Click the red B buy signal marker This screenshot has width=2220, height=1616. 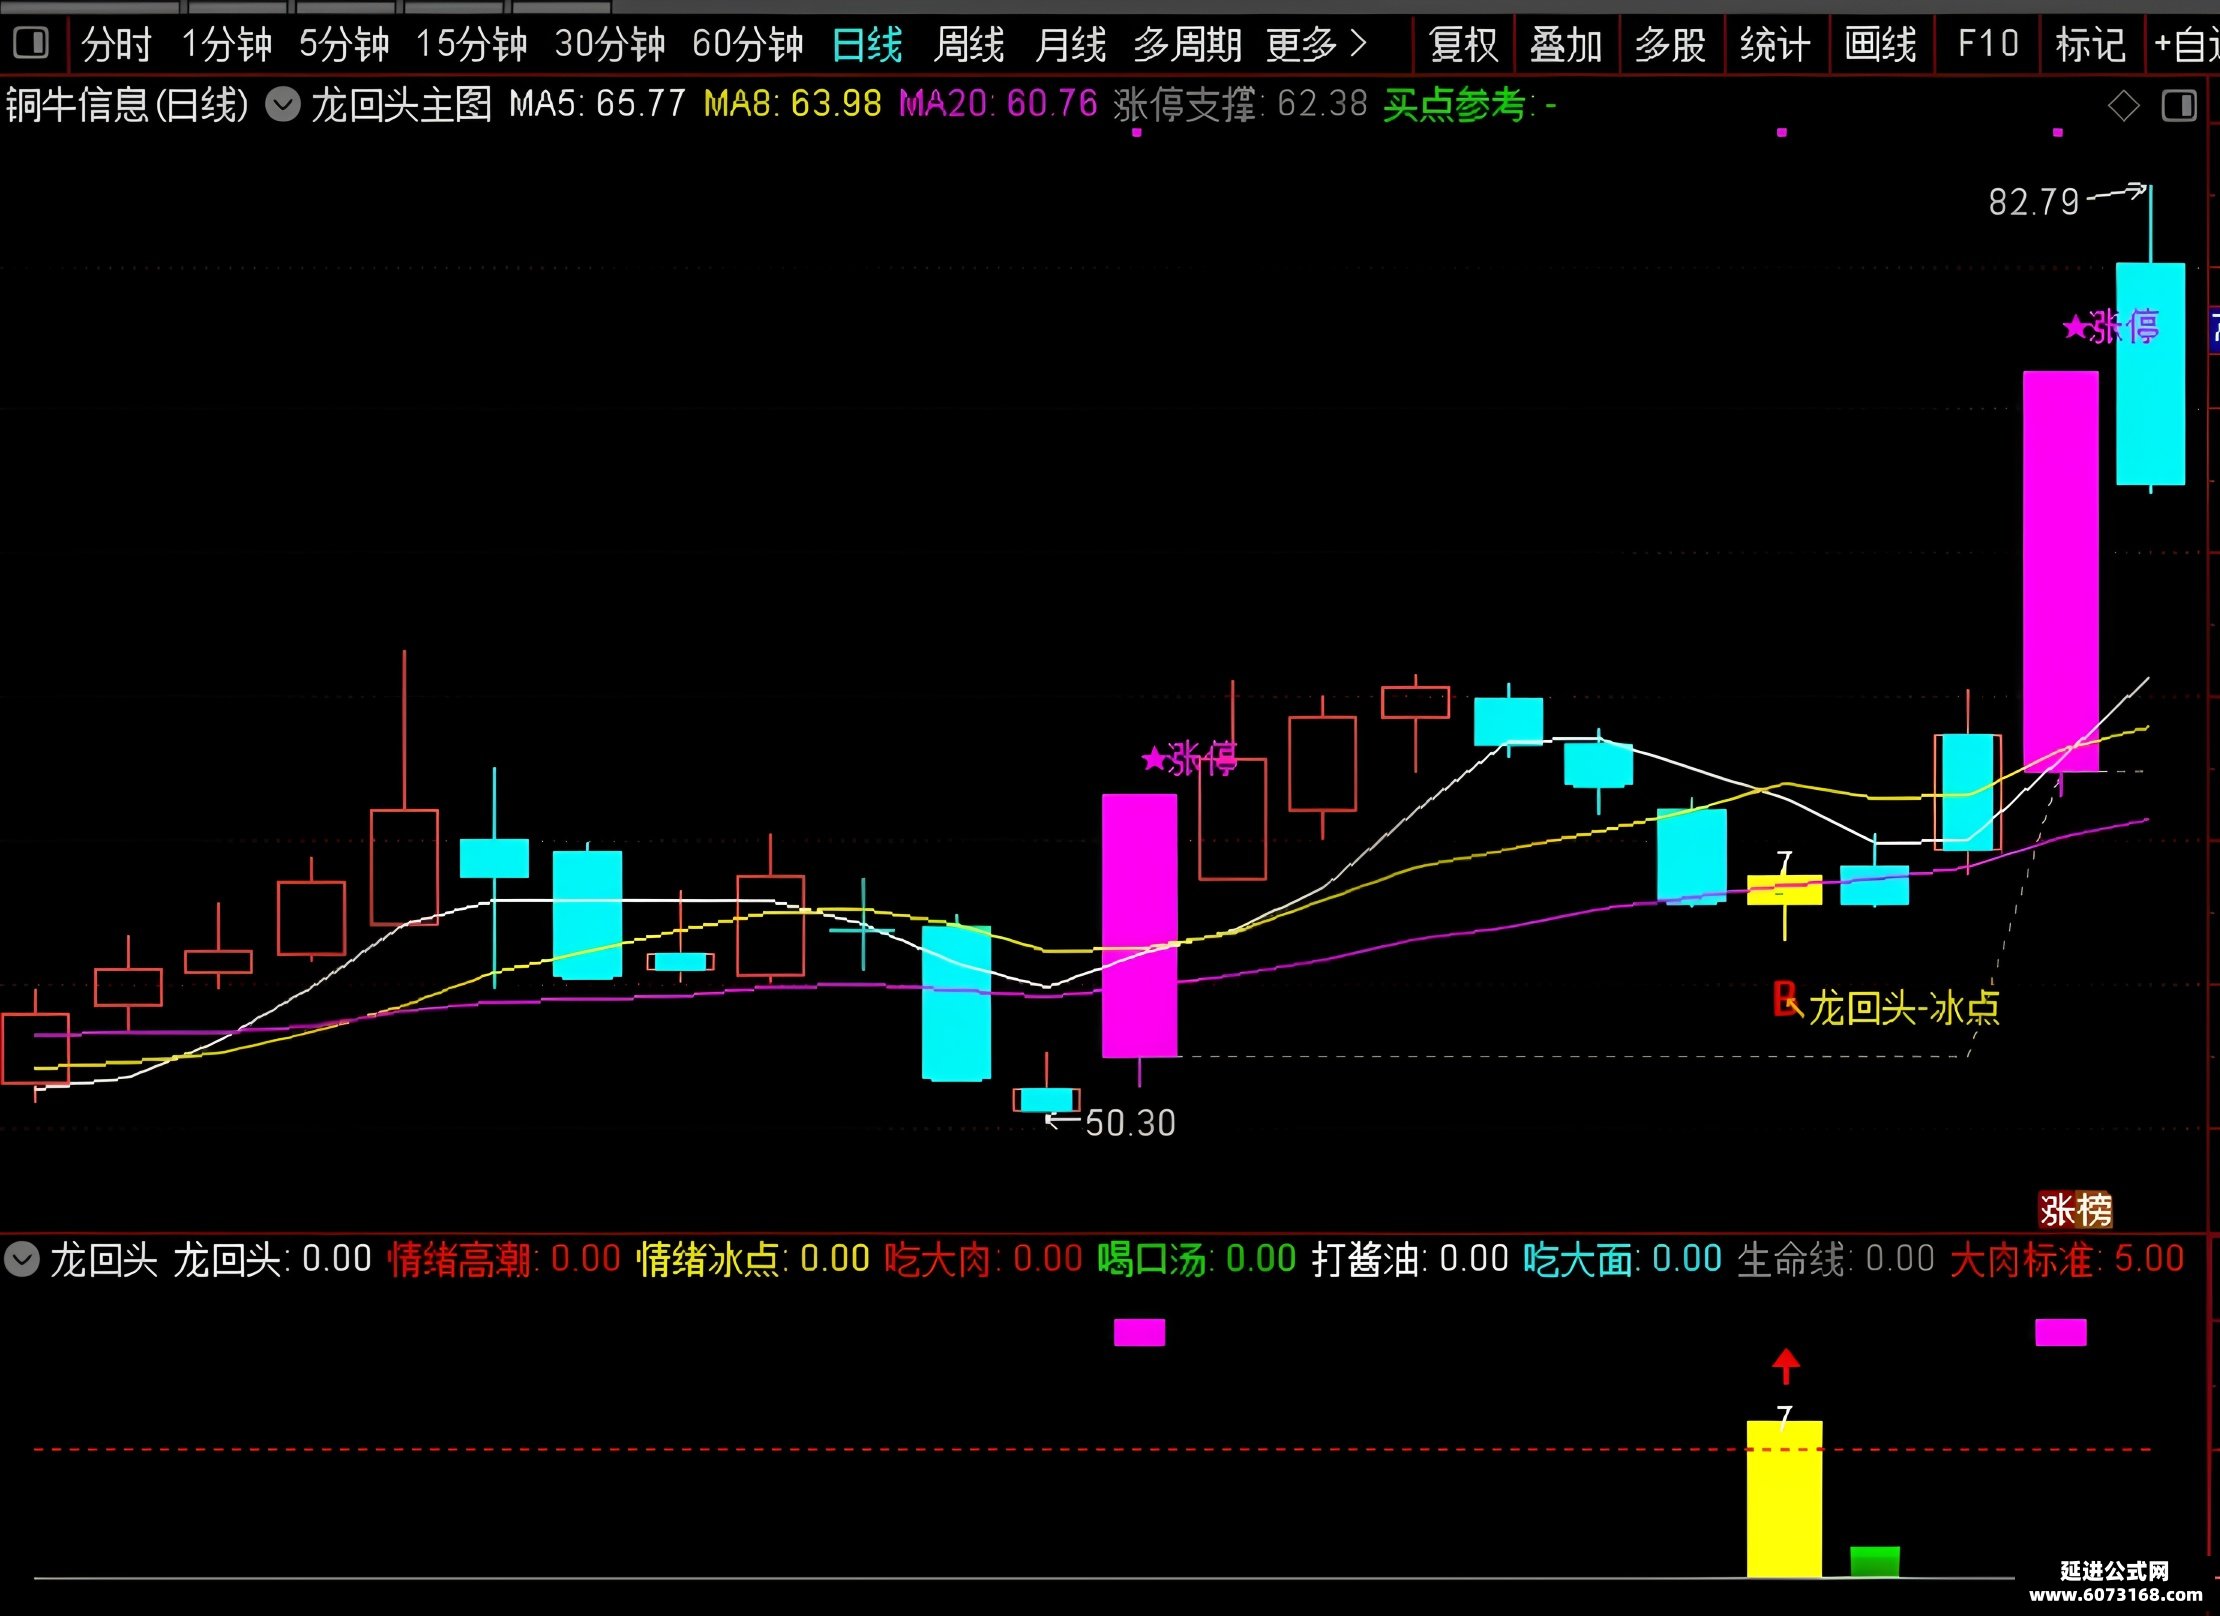pos(1785,999)
